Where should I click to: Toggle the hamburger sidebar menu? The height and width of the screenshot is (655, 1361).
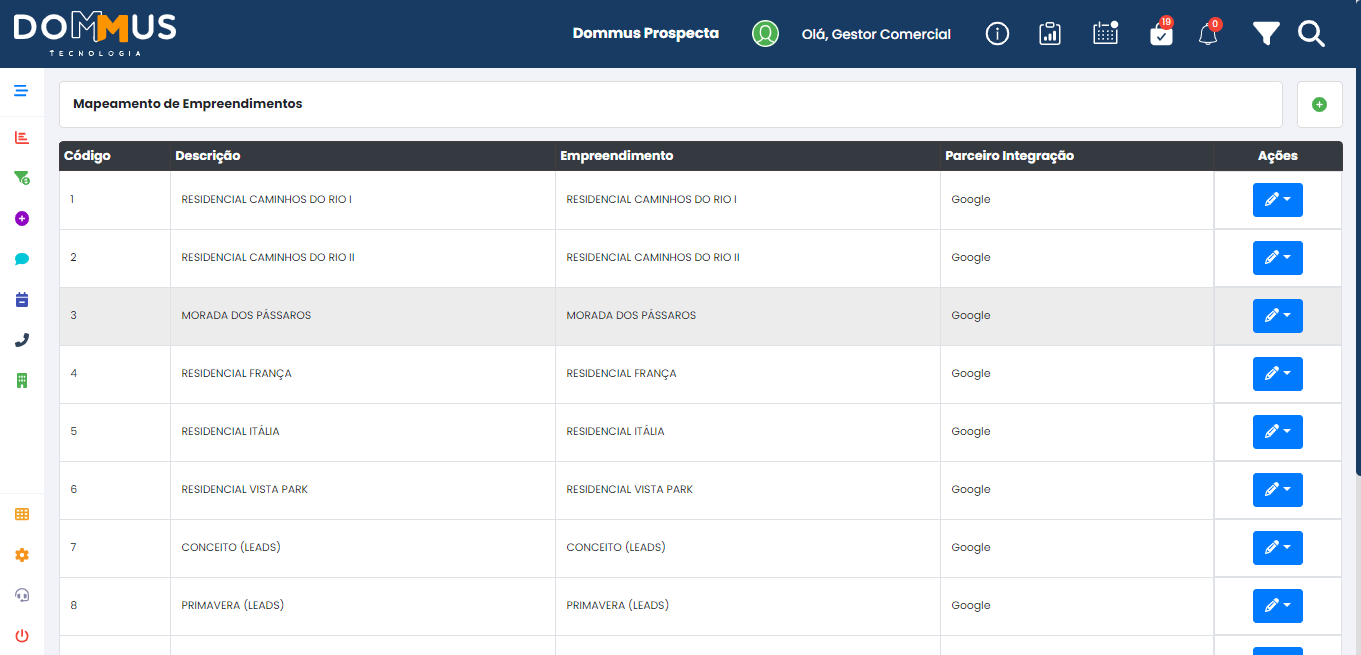click(x=21, y=91)
